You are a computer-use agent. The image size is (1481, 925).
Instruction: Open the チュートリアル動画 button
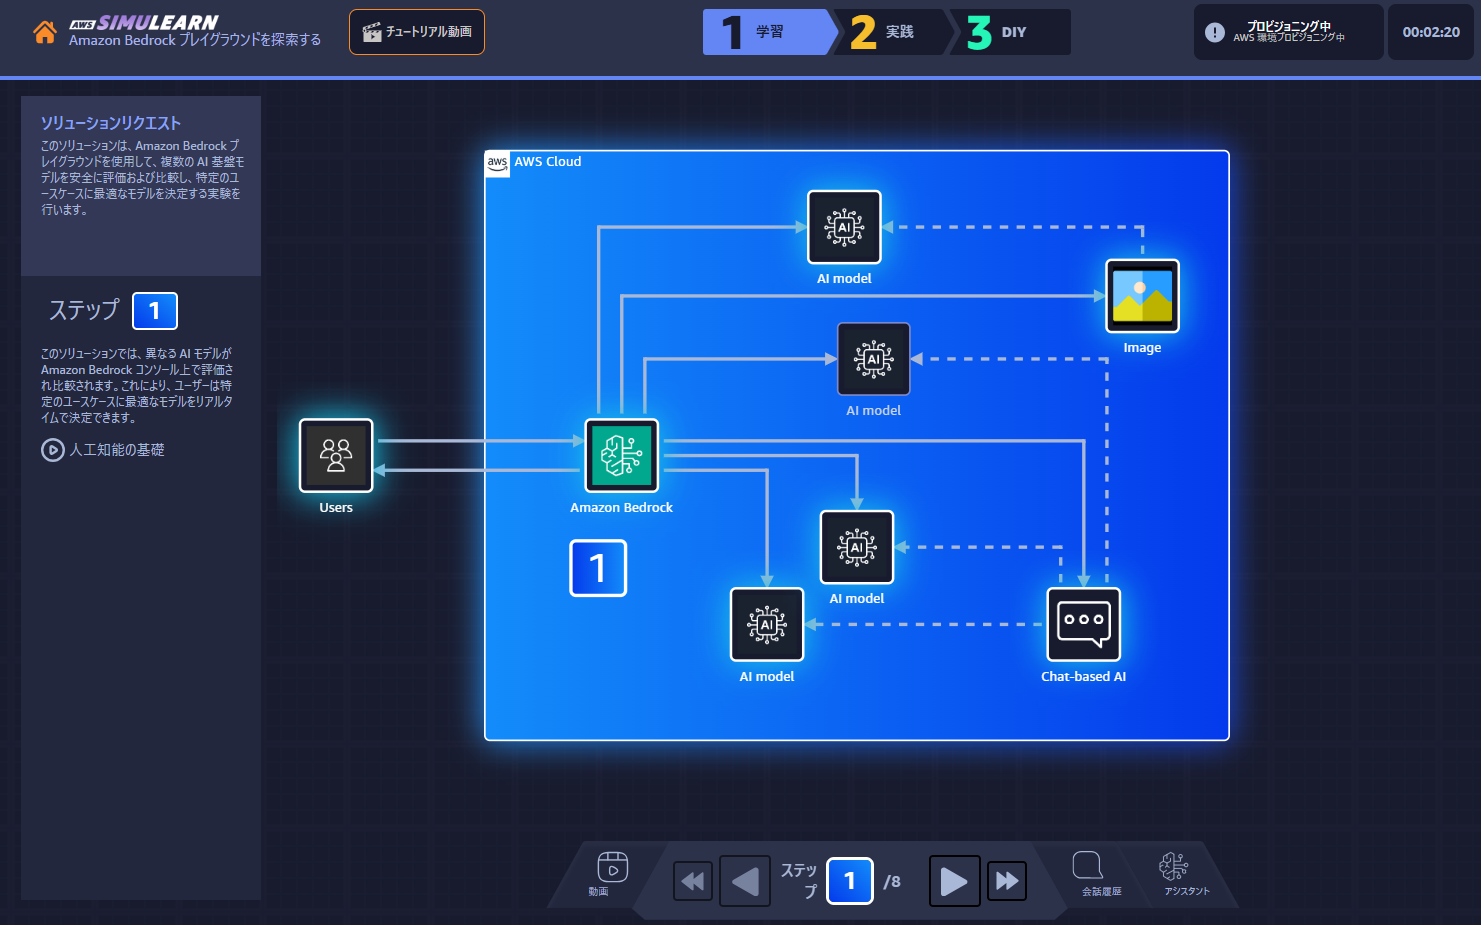point(417,32)
